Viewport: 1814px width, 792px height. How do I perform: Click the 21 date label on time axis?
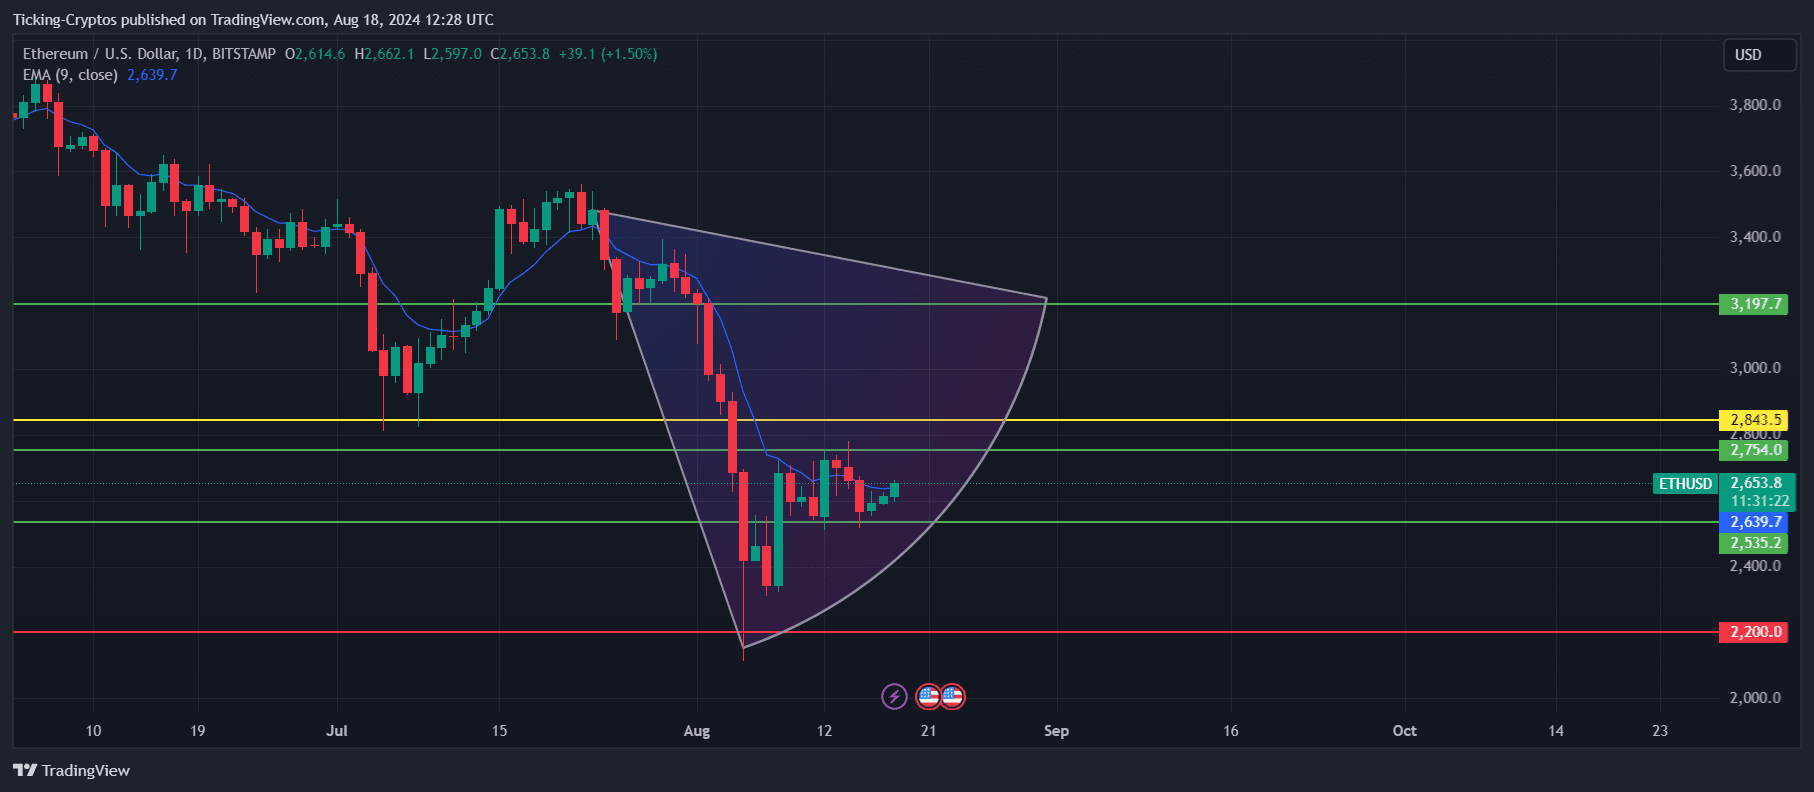coord(928,731)
